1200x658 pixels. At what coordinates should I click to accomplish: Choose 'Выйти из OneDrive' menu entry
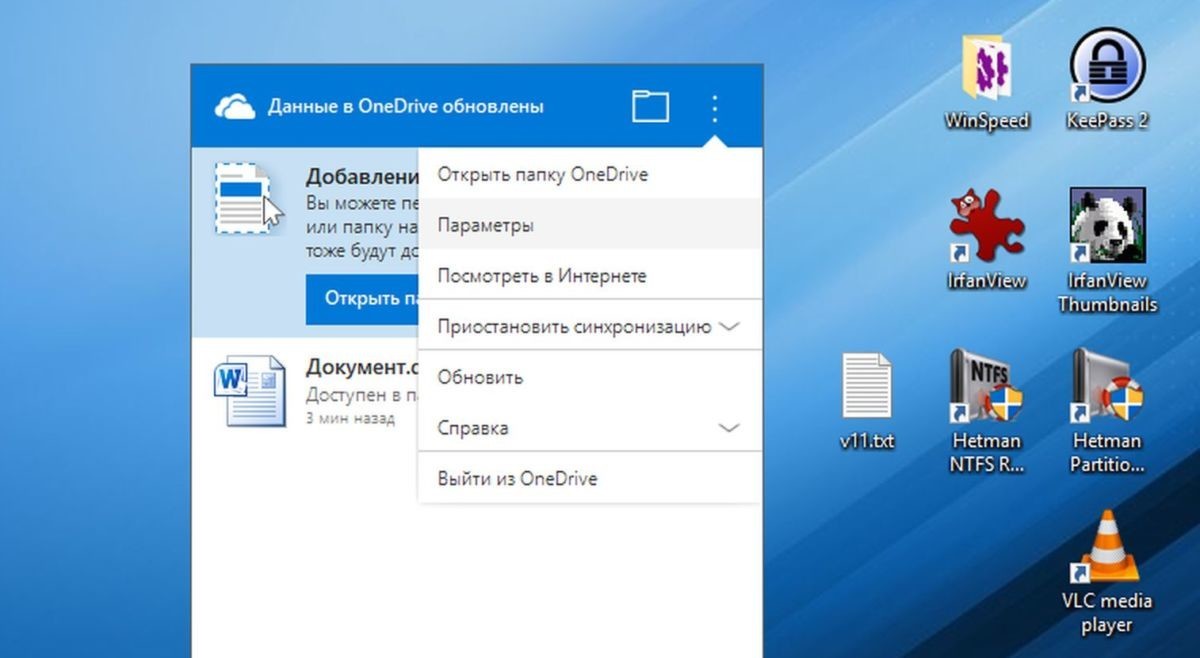tap(590, 479)
